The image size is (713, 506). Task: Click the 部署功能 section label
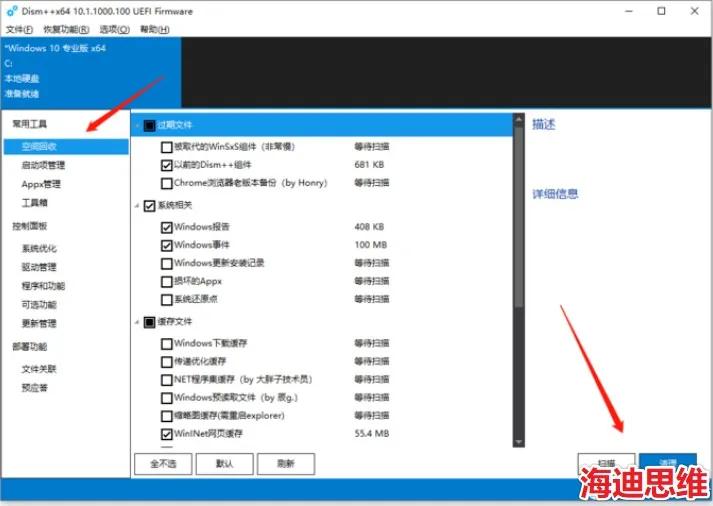coord(30,347)
